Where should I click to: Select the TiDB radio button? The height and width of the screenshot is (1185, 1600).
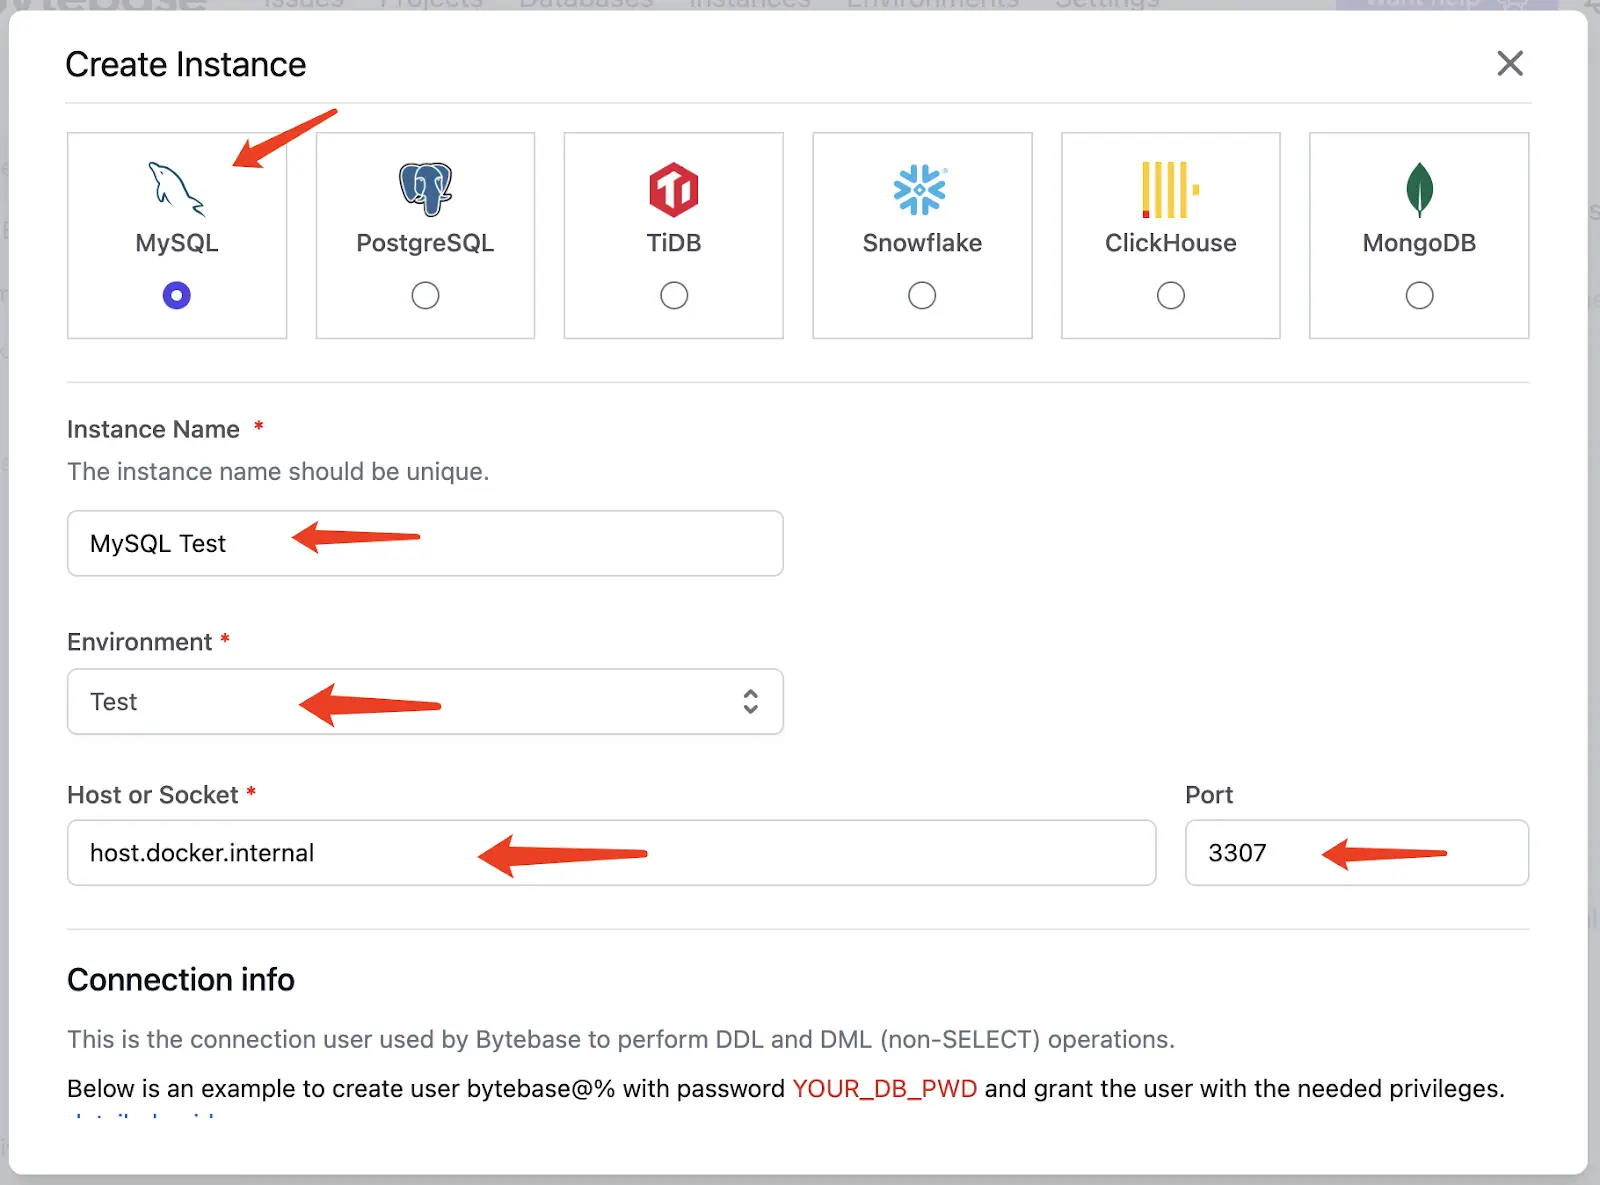(x=674, y=296)
